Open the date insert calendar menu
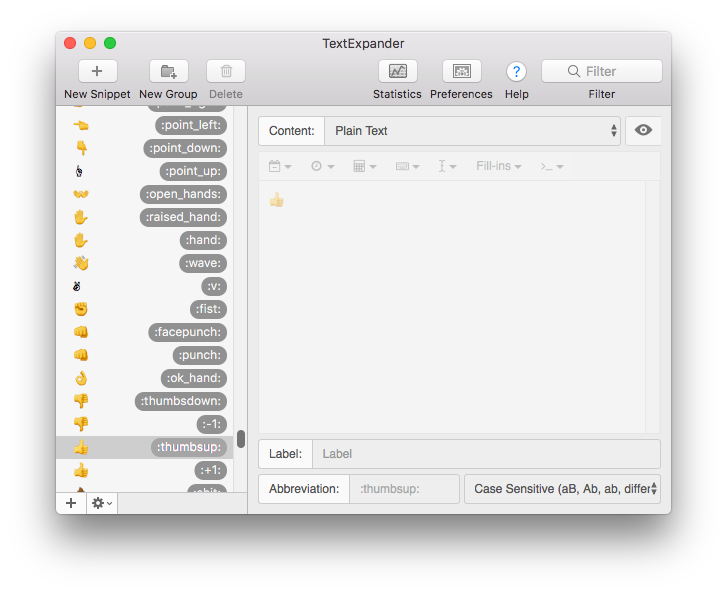The width and height of the screenshot is (727, 594). [x=280, y=166]
